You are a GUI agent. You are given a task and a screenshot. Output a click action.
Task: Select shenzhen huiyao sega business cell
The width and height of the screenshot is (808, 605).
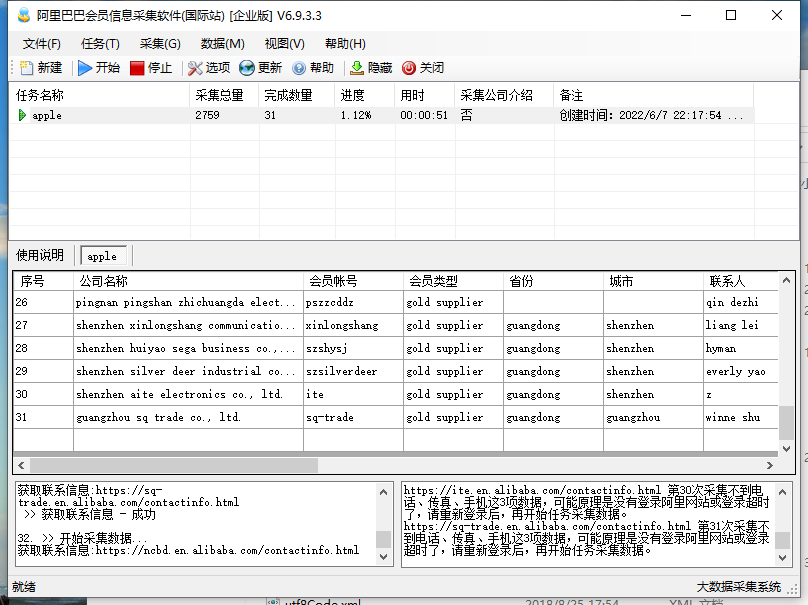188,348
